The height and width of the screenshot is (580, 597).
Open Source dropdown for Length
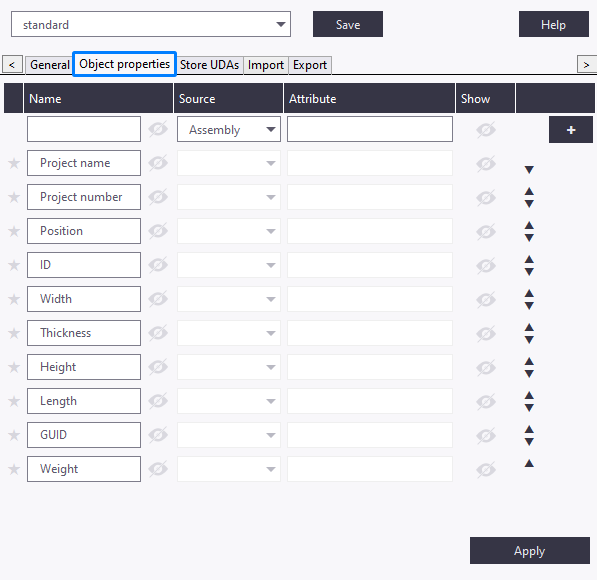229,401
